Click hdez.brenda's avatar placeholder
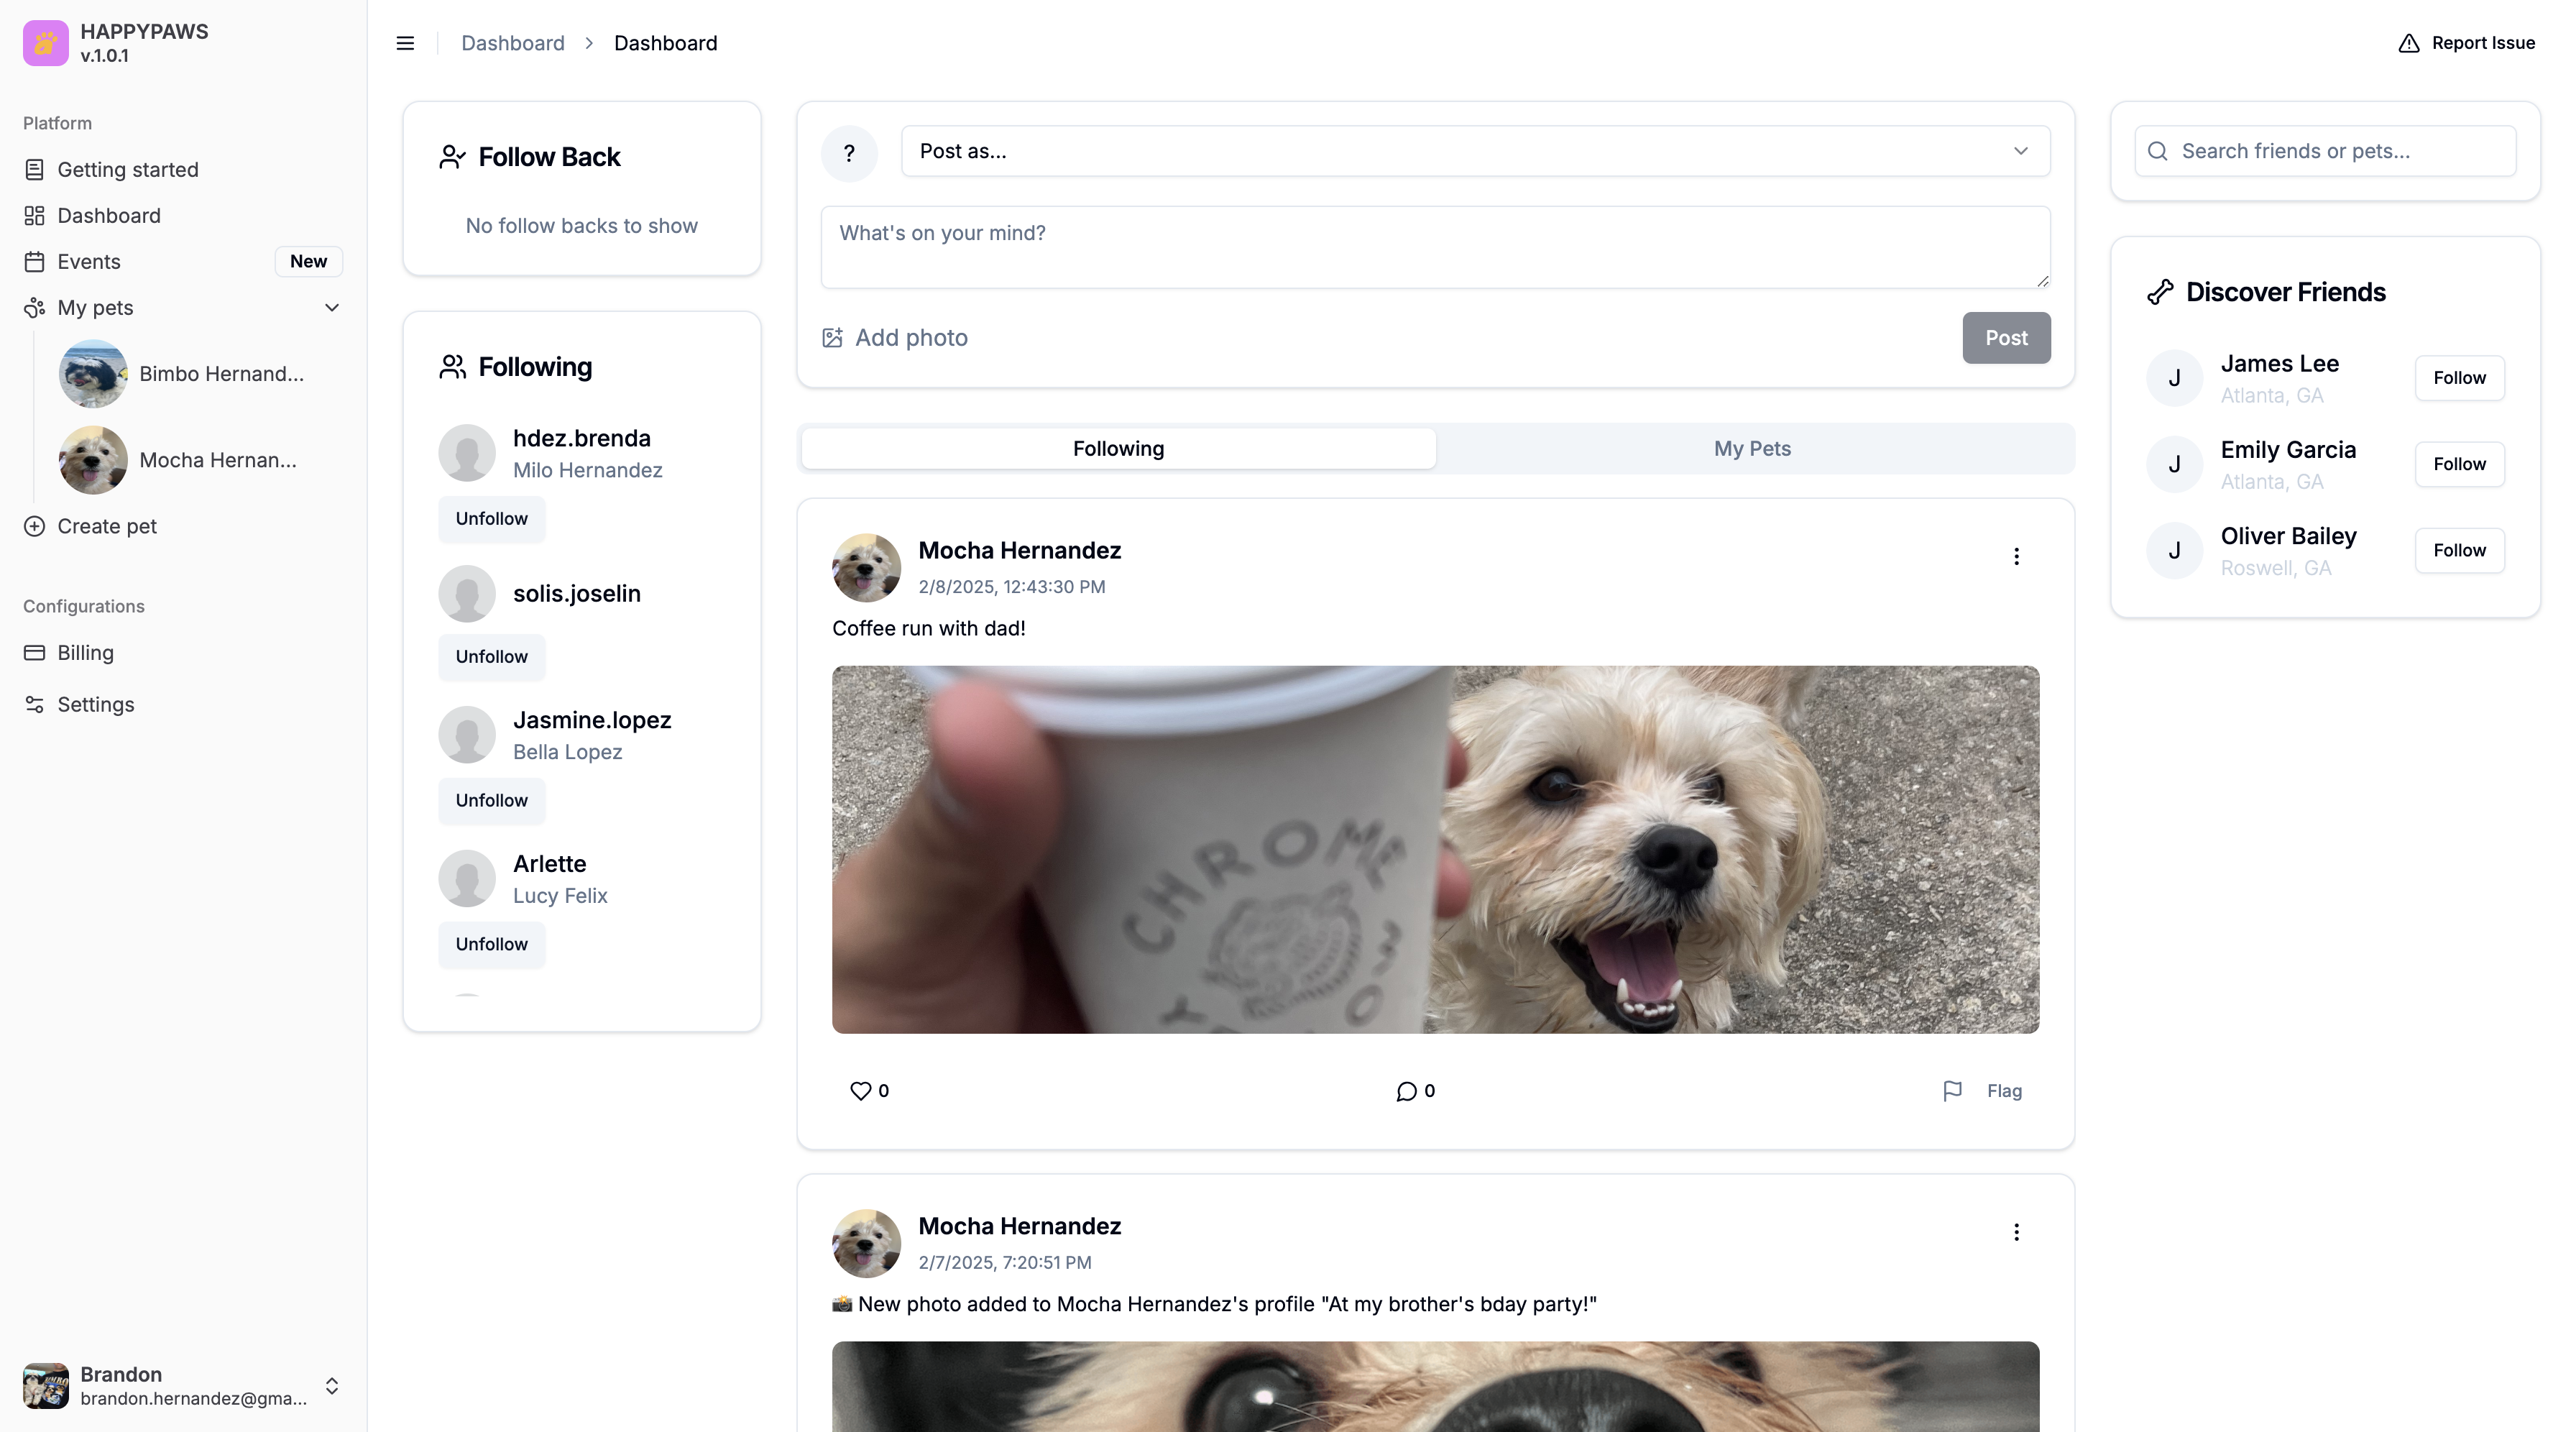Screen dimensions: 2576x1432 coord(467,453)
